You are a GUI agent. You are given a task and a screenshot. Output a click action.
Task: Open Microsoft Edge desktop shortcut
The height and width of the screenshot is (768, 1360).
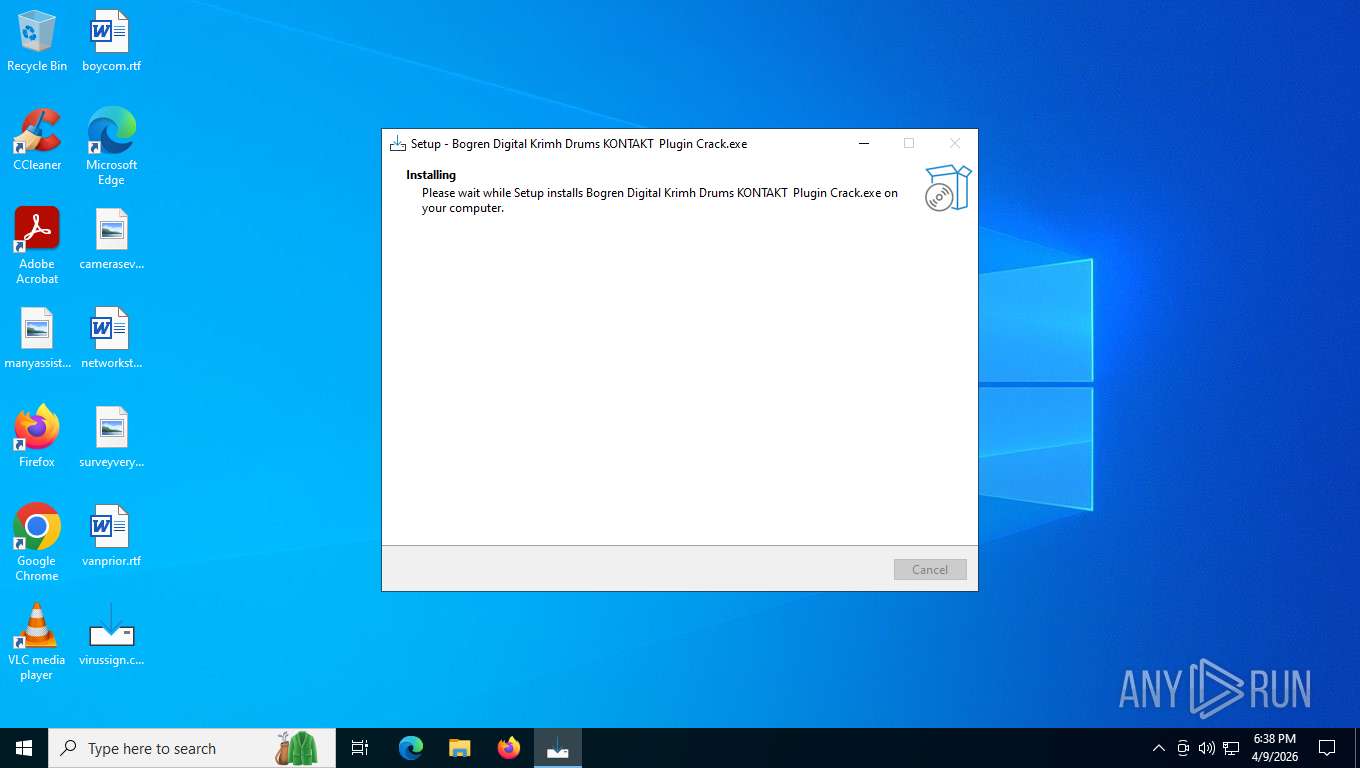coord(111,146)
